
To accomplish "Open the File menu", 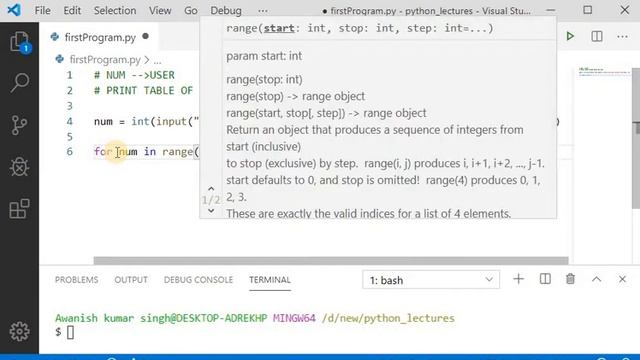I will tap(42, 11).
